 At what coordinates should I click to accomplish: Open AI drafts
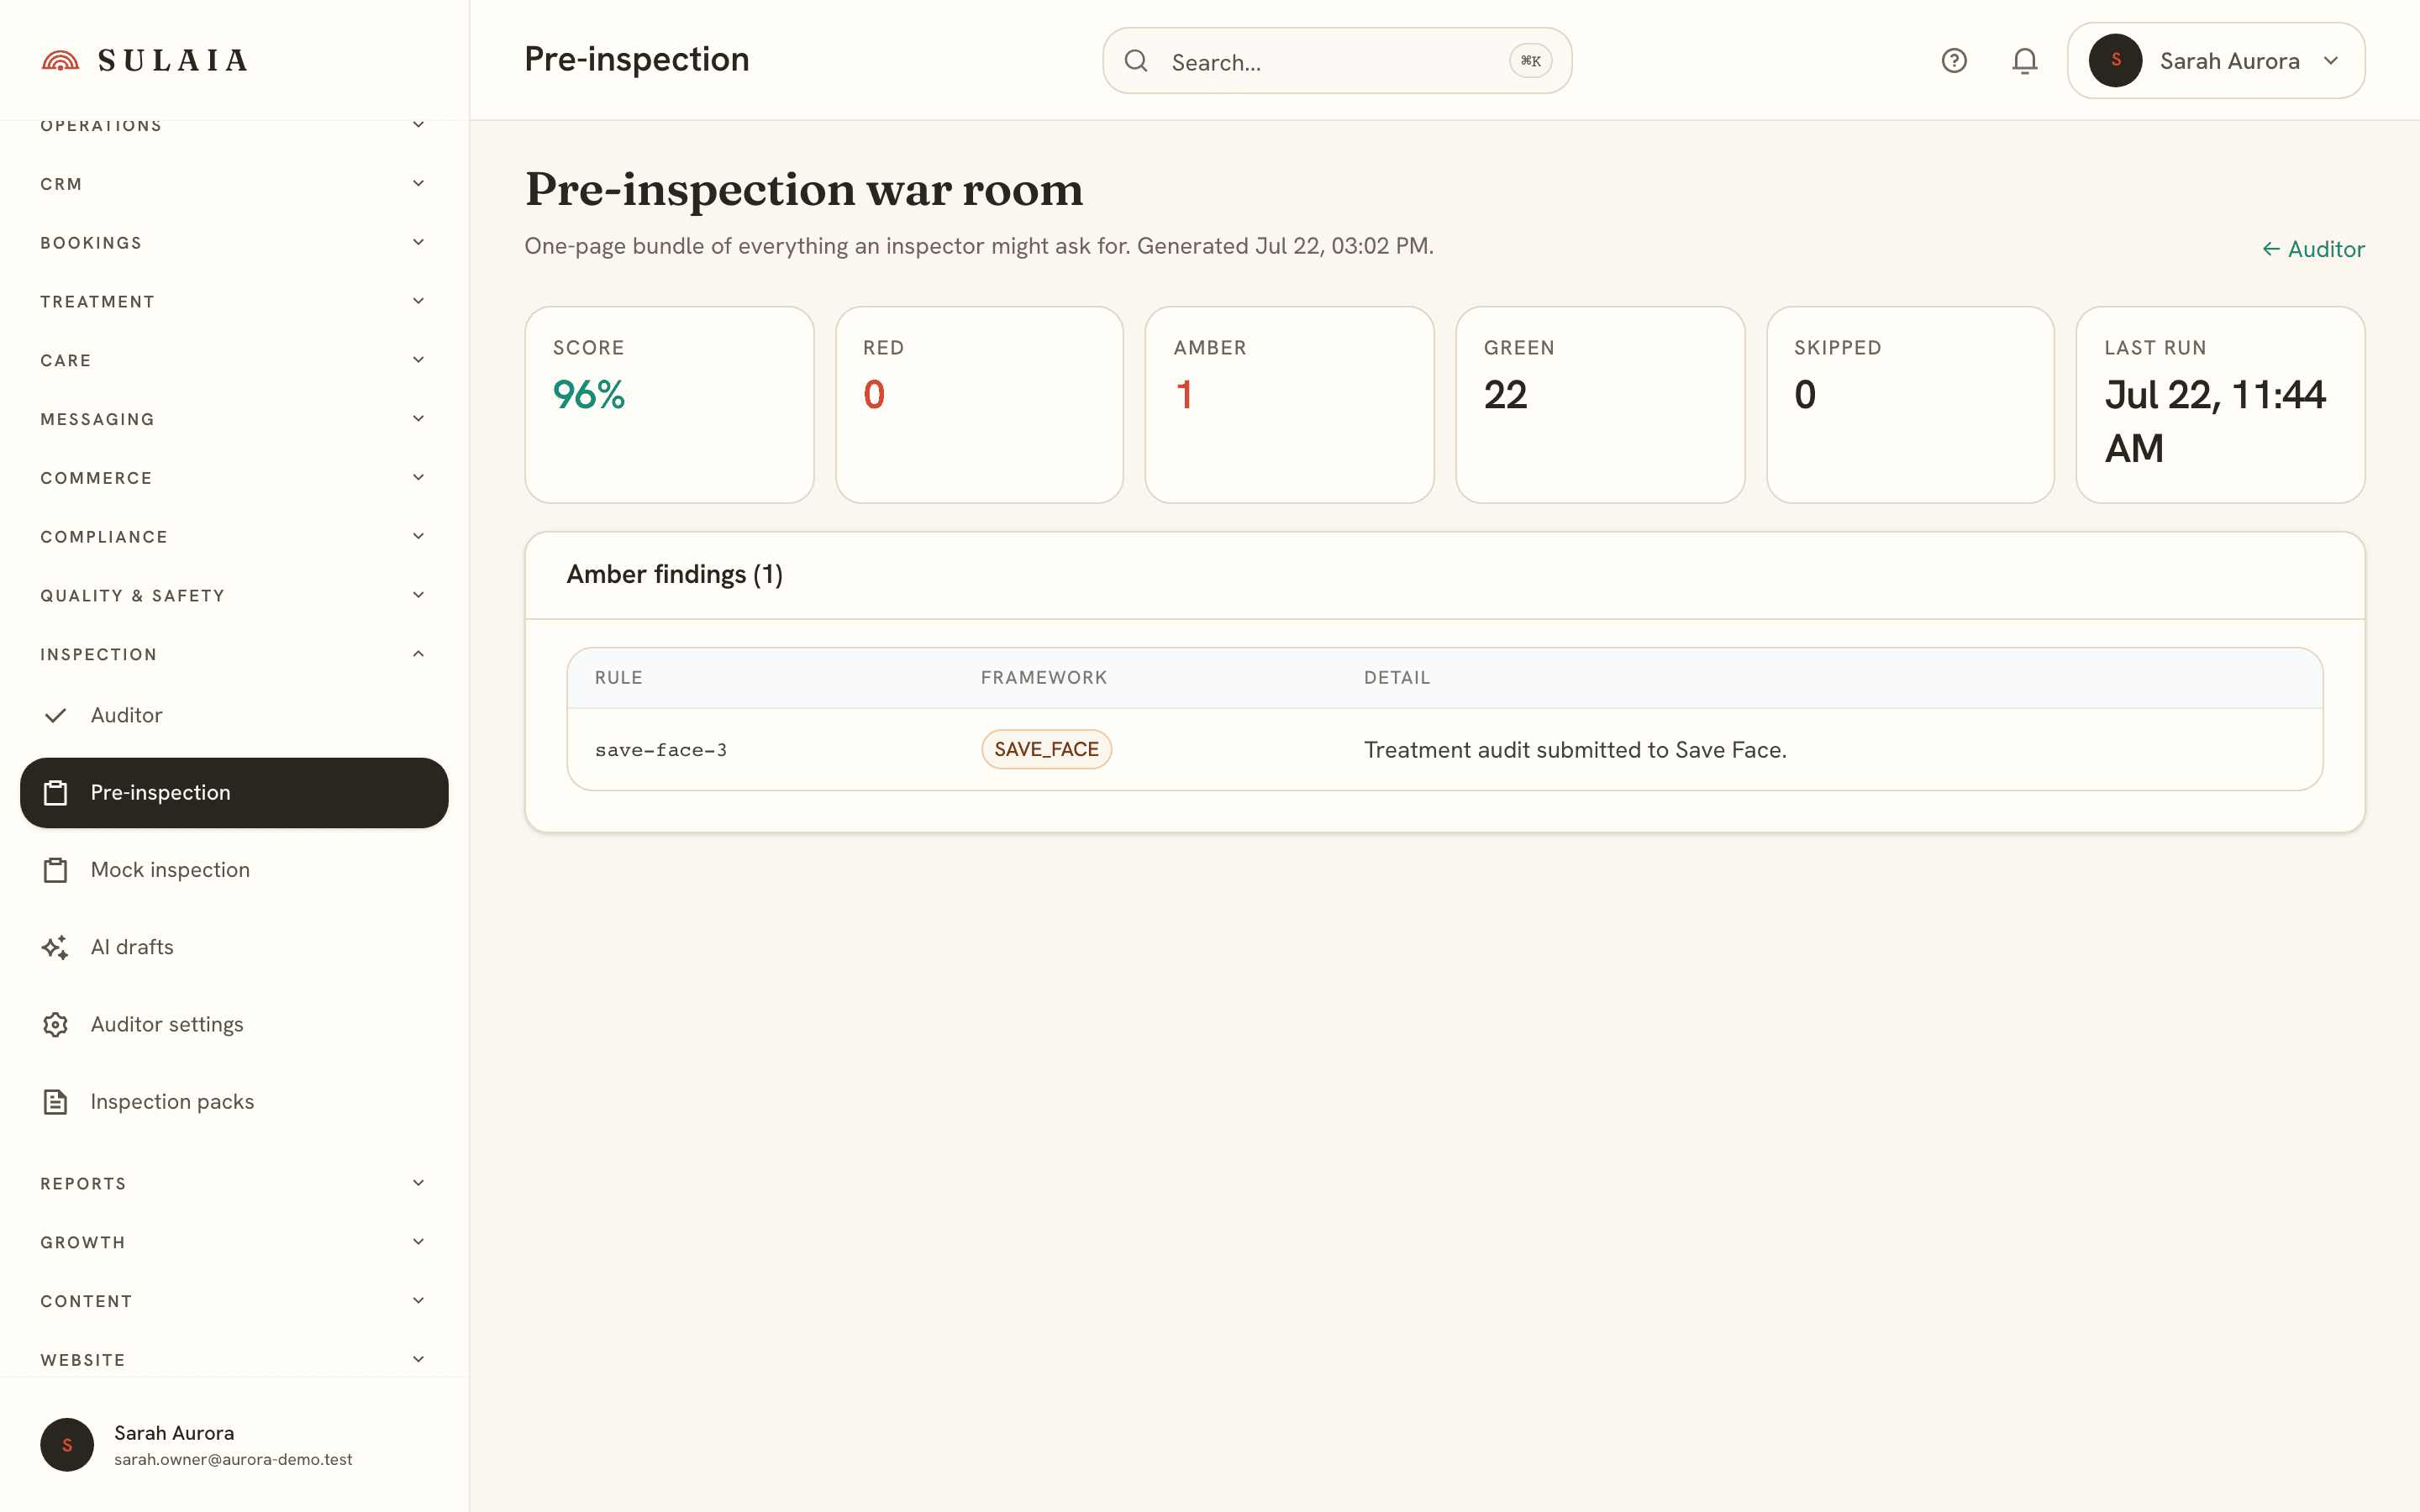(234, 947)
